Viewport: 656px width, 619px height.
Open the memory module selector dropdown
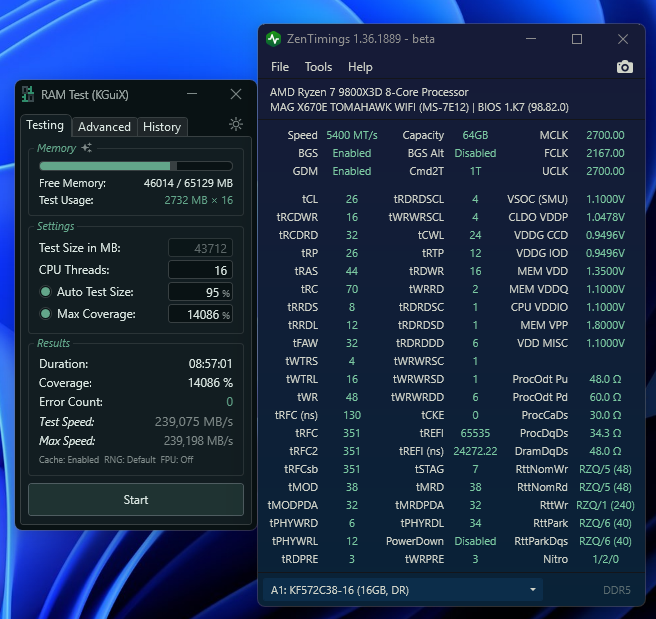pos(402,590)
